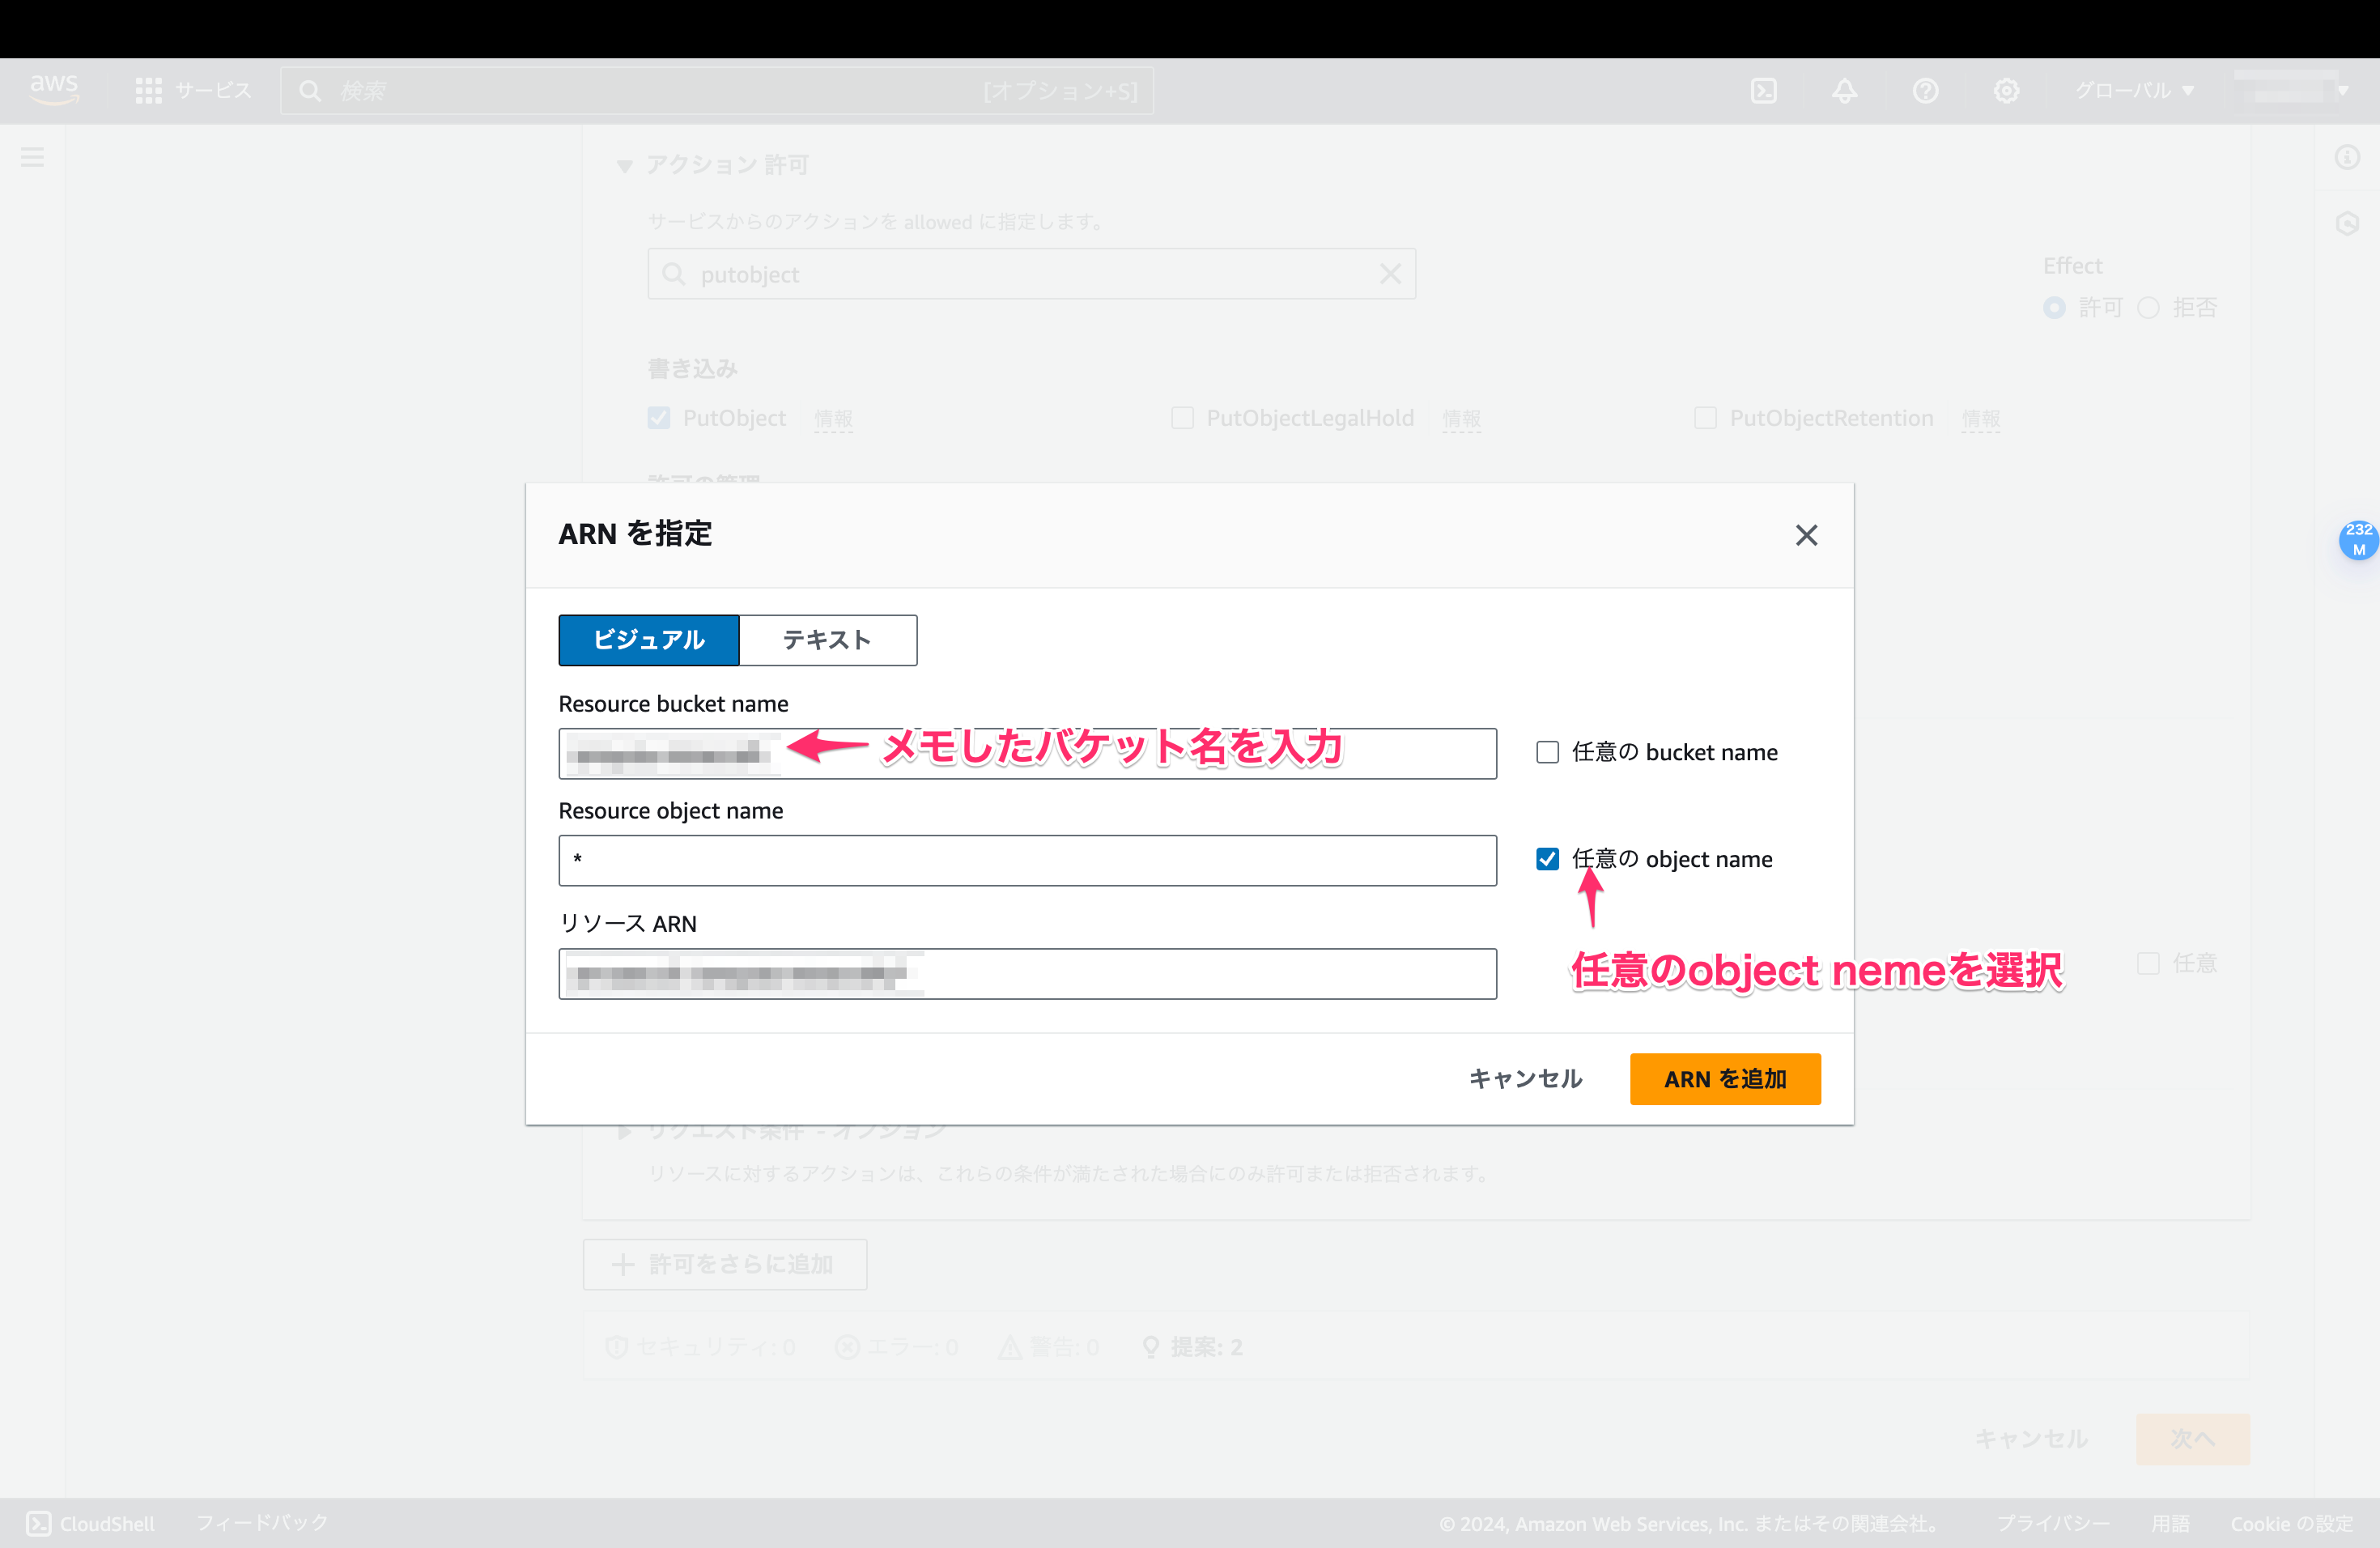Enable the 任意の bucket name checkbox
This screenshot has height=1548, width=2380.
[1547, 752]
